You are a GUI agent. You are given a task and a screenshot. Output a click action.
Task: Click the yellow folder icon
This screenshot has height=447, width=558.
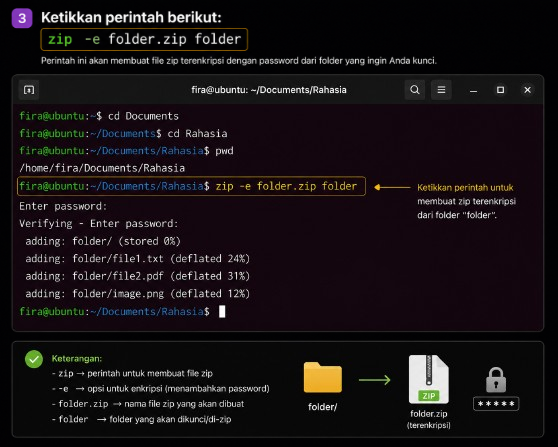point(323,377)
